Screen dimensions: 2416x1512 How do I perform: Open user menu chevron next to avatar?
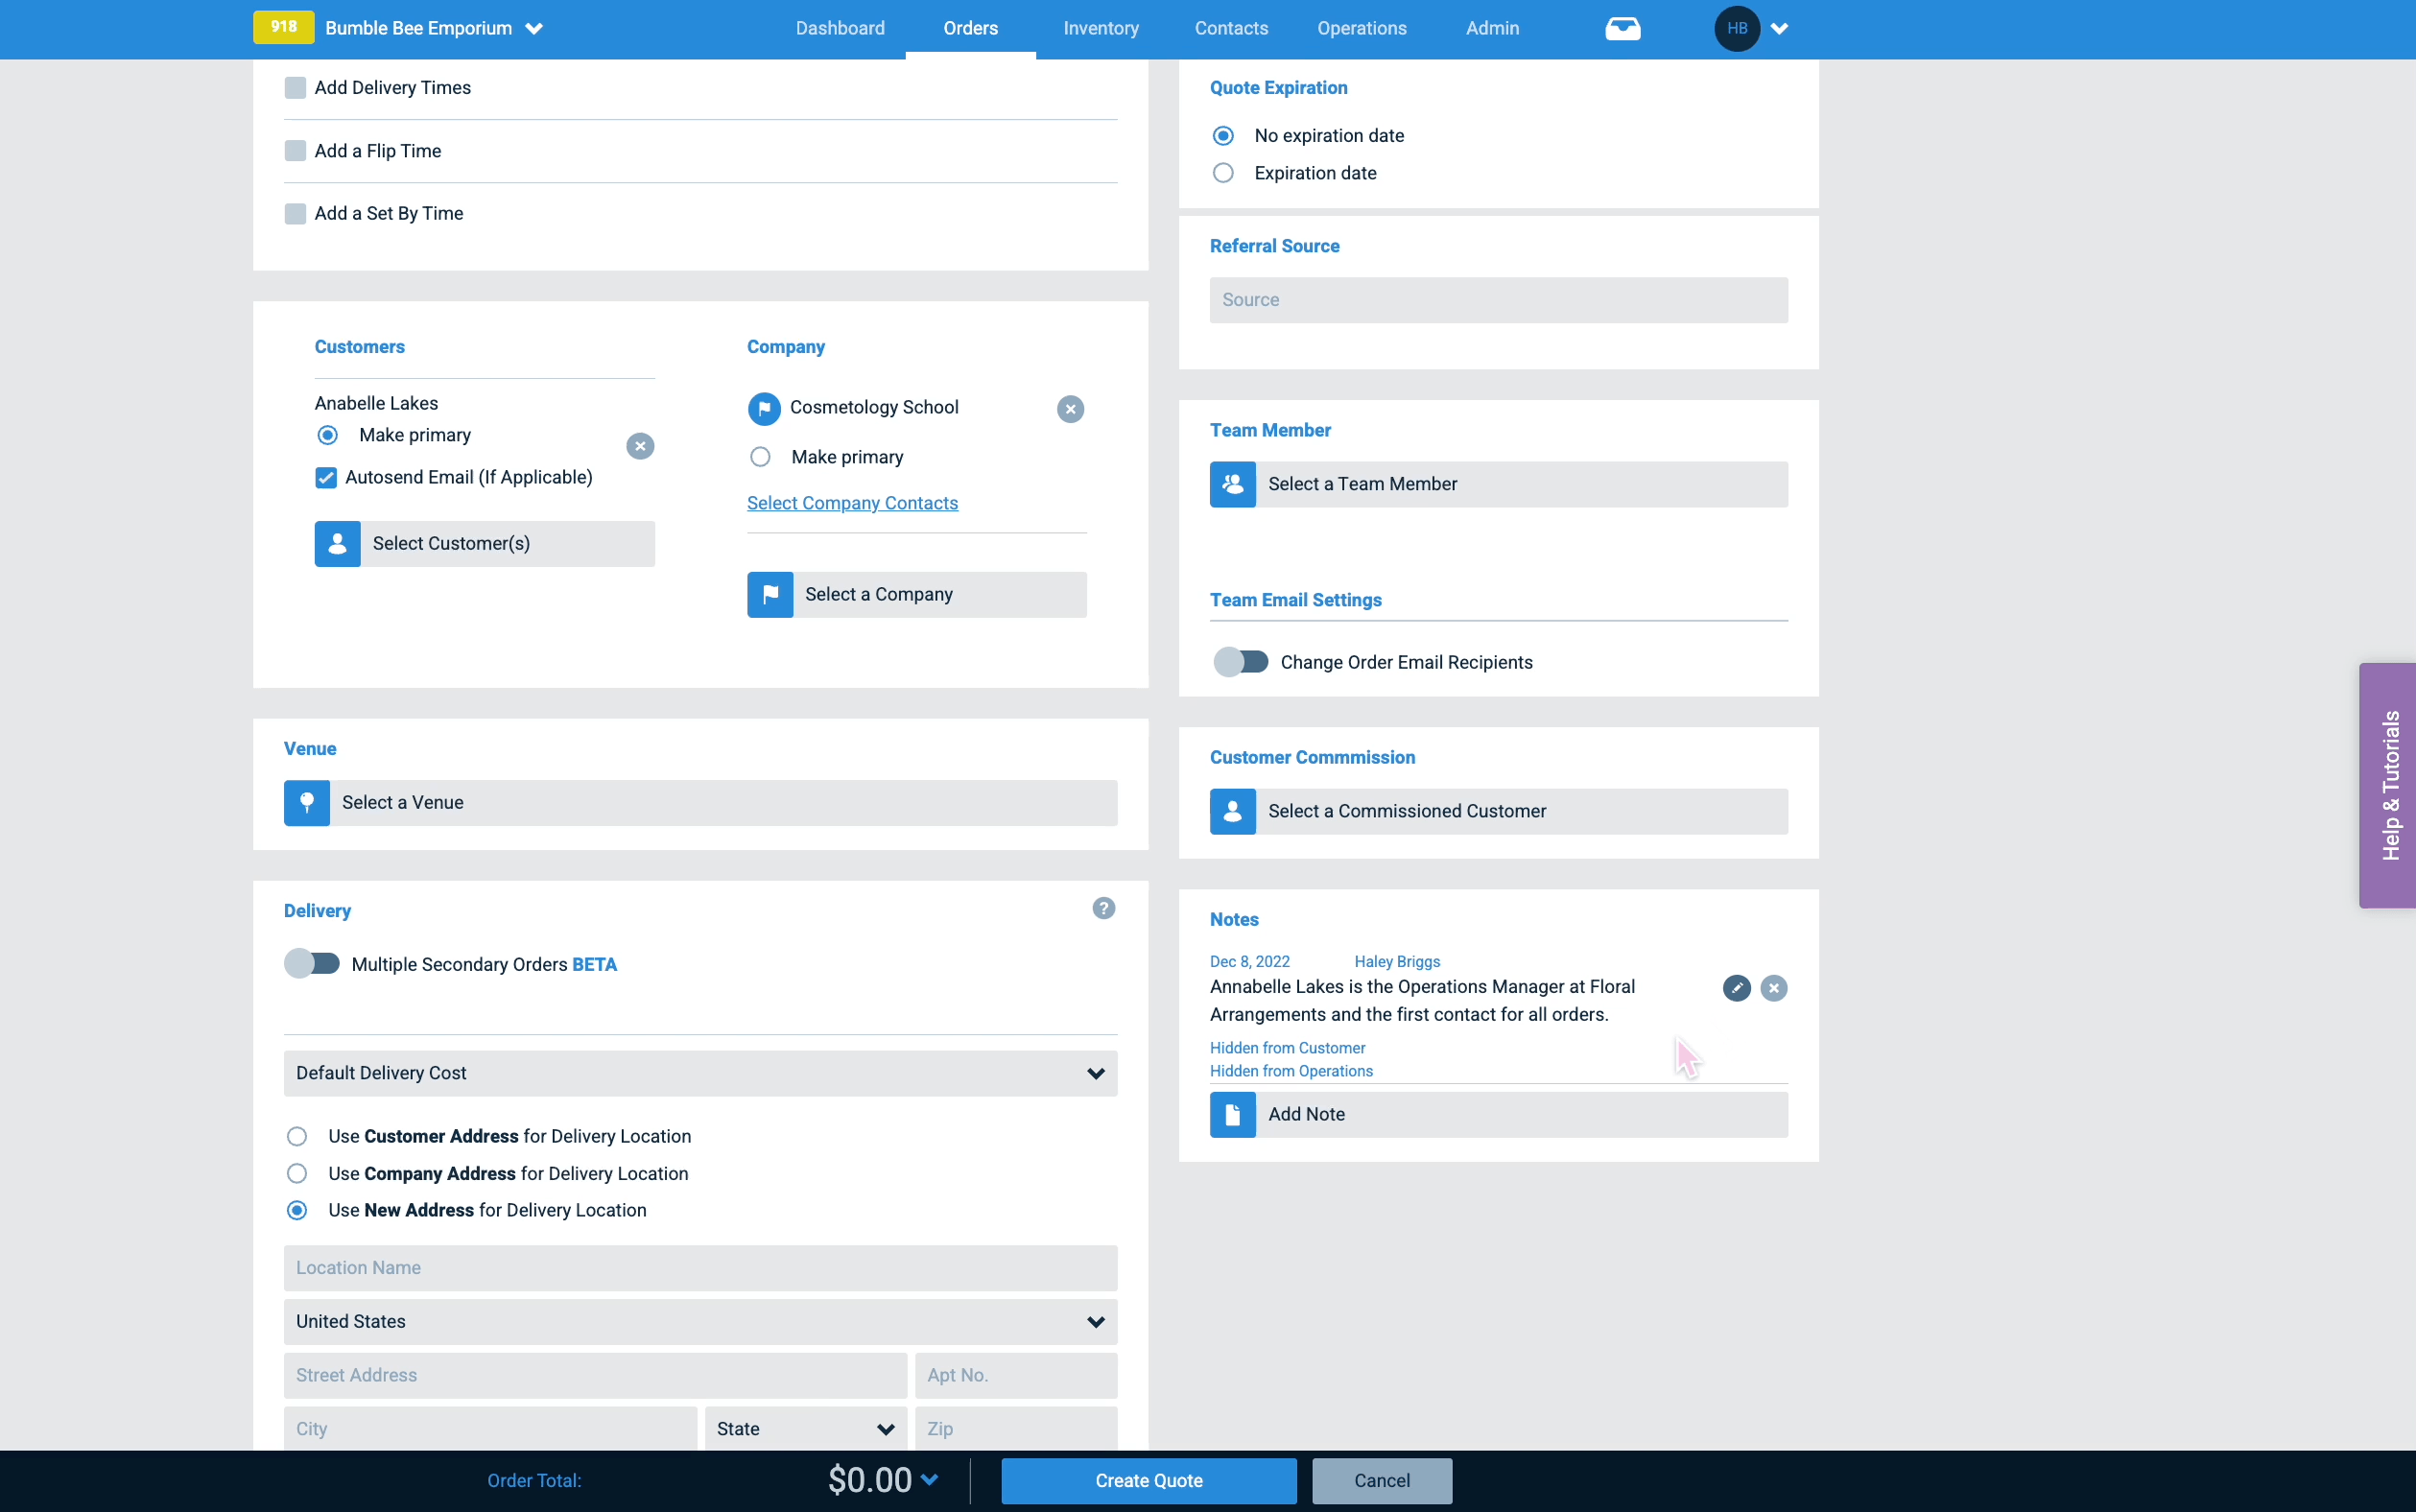1779,29
